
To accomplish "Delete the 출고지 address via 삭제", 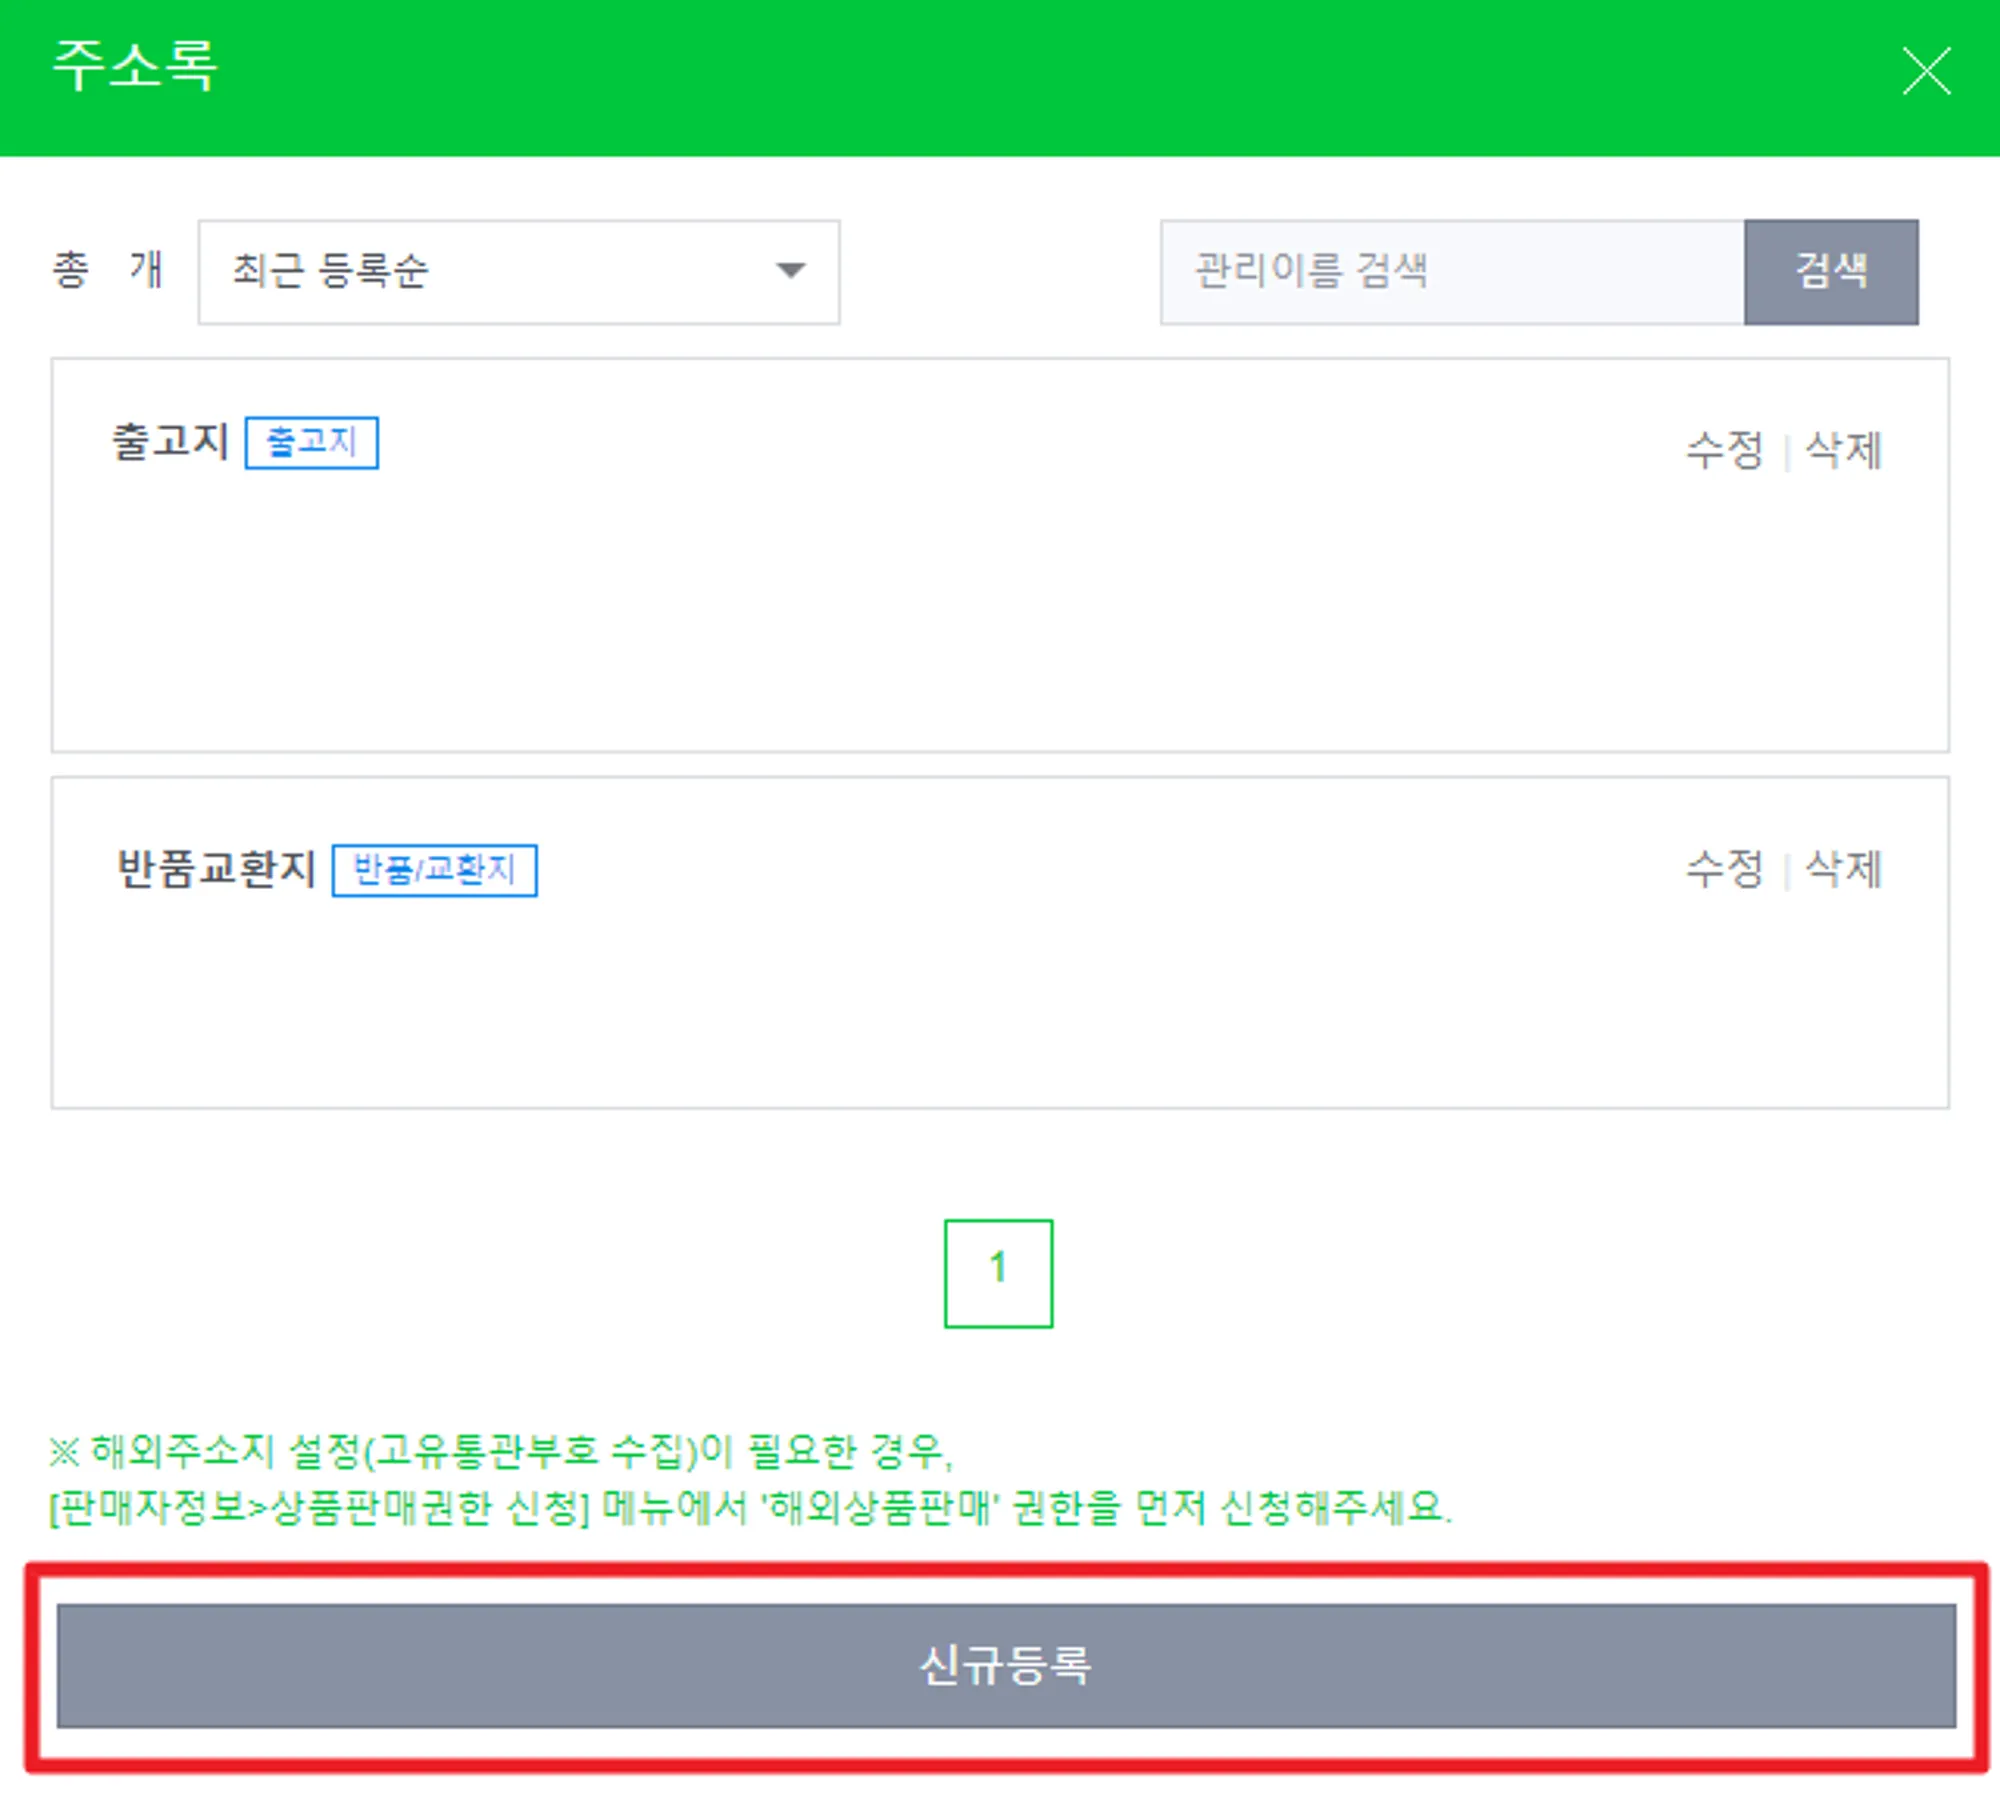I will click(x=1843, y=449).
